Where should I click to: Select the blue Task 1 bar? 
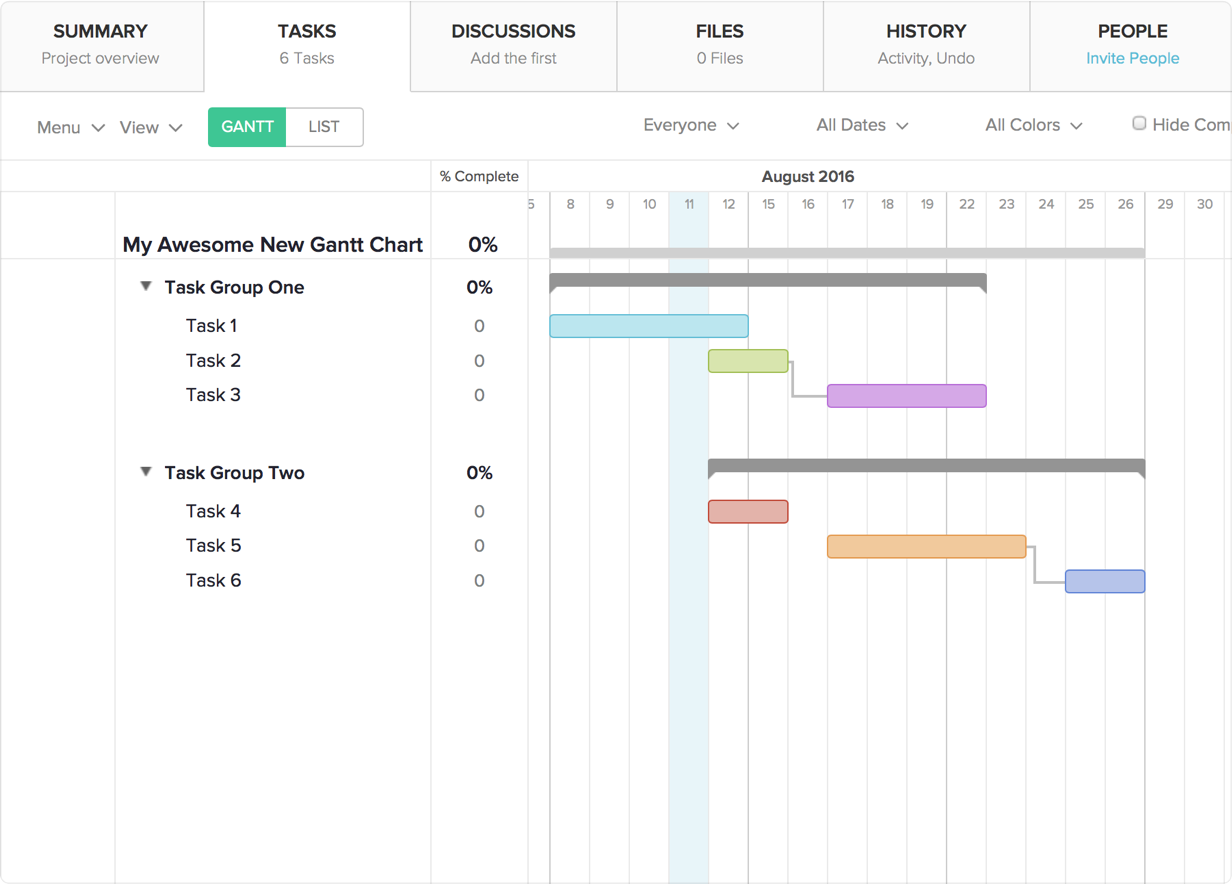pyautogui.click(x=648, y=326)
